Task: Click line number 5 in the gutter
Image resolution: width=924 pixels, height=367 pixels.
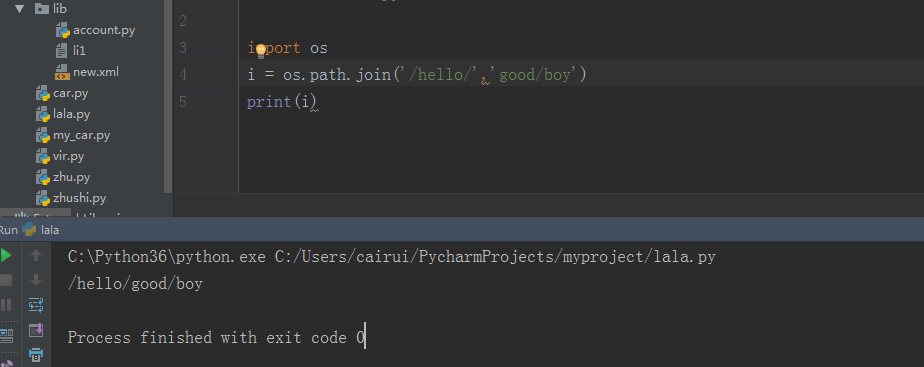Action: point(182,102)
